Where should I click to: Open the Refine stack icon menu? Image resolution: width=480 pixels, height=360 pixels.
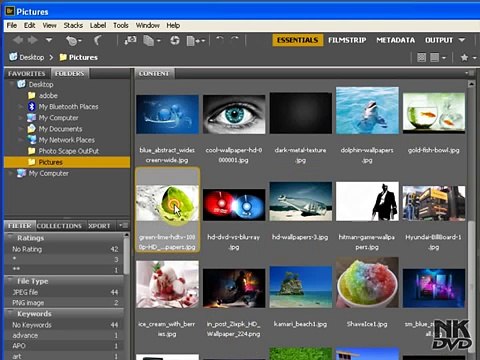[x=152, y=41]
